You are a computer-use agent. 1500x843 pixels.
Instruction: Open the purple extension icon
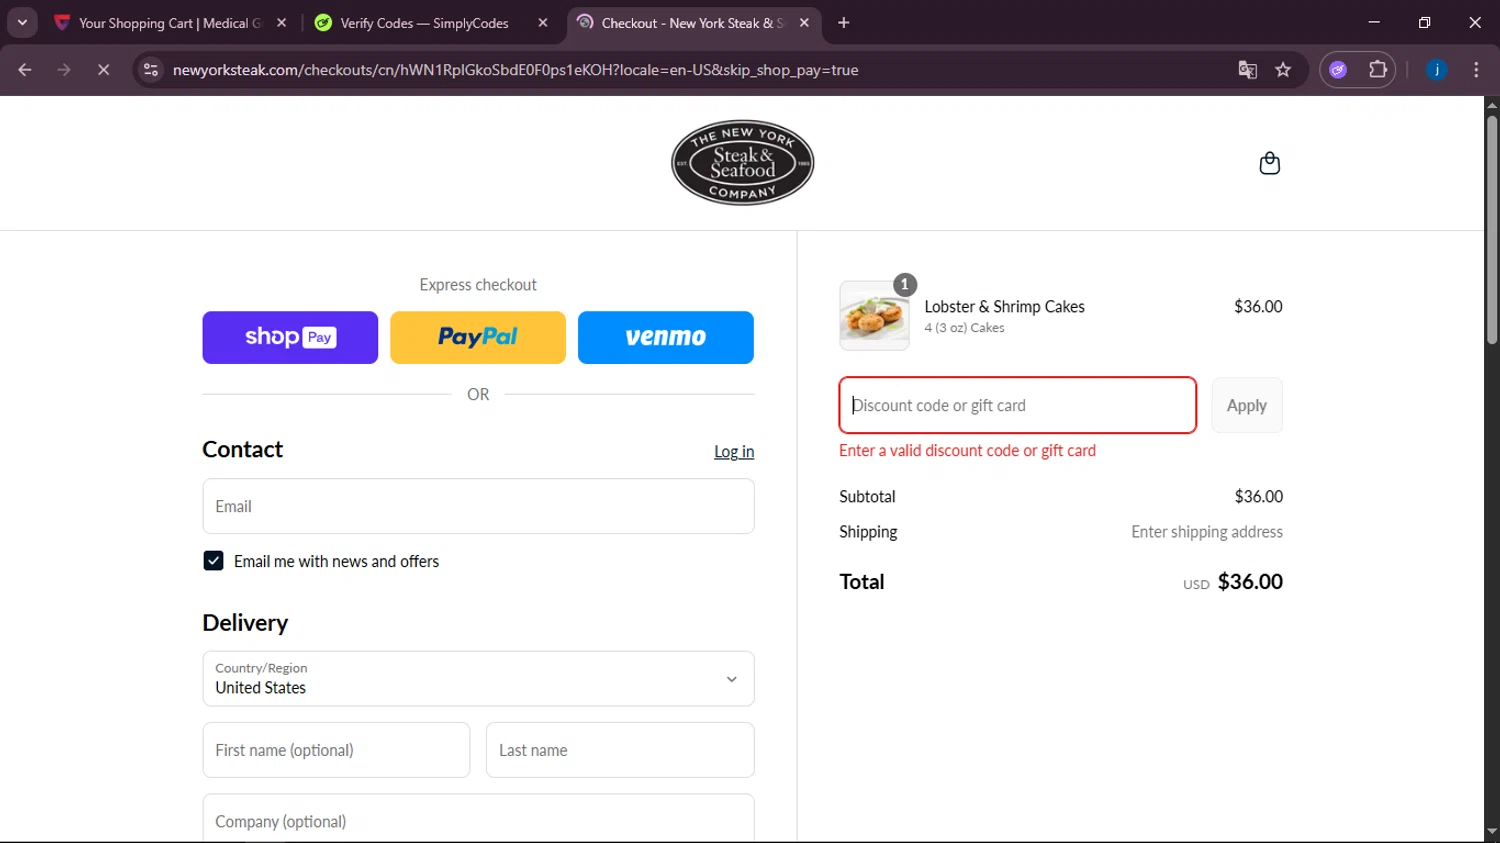point(1338,70)
